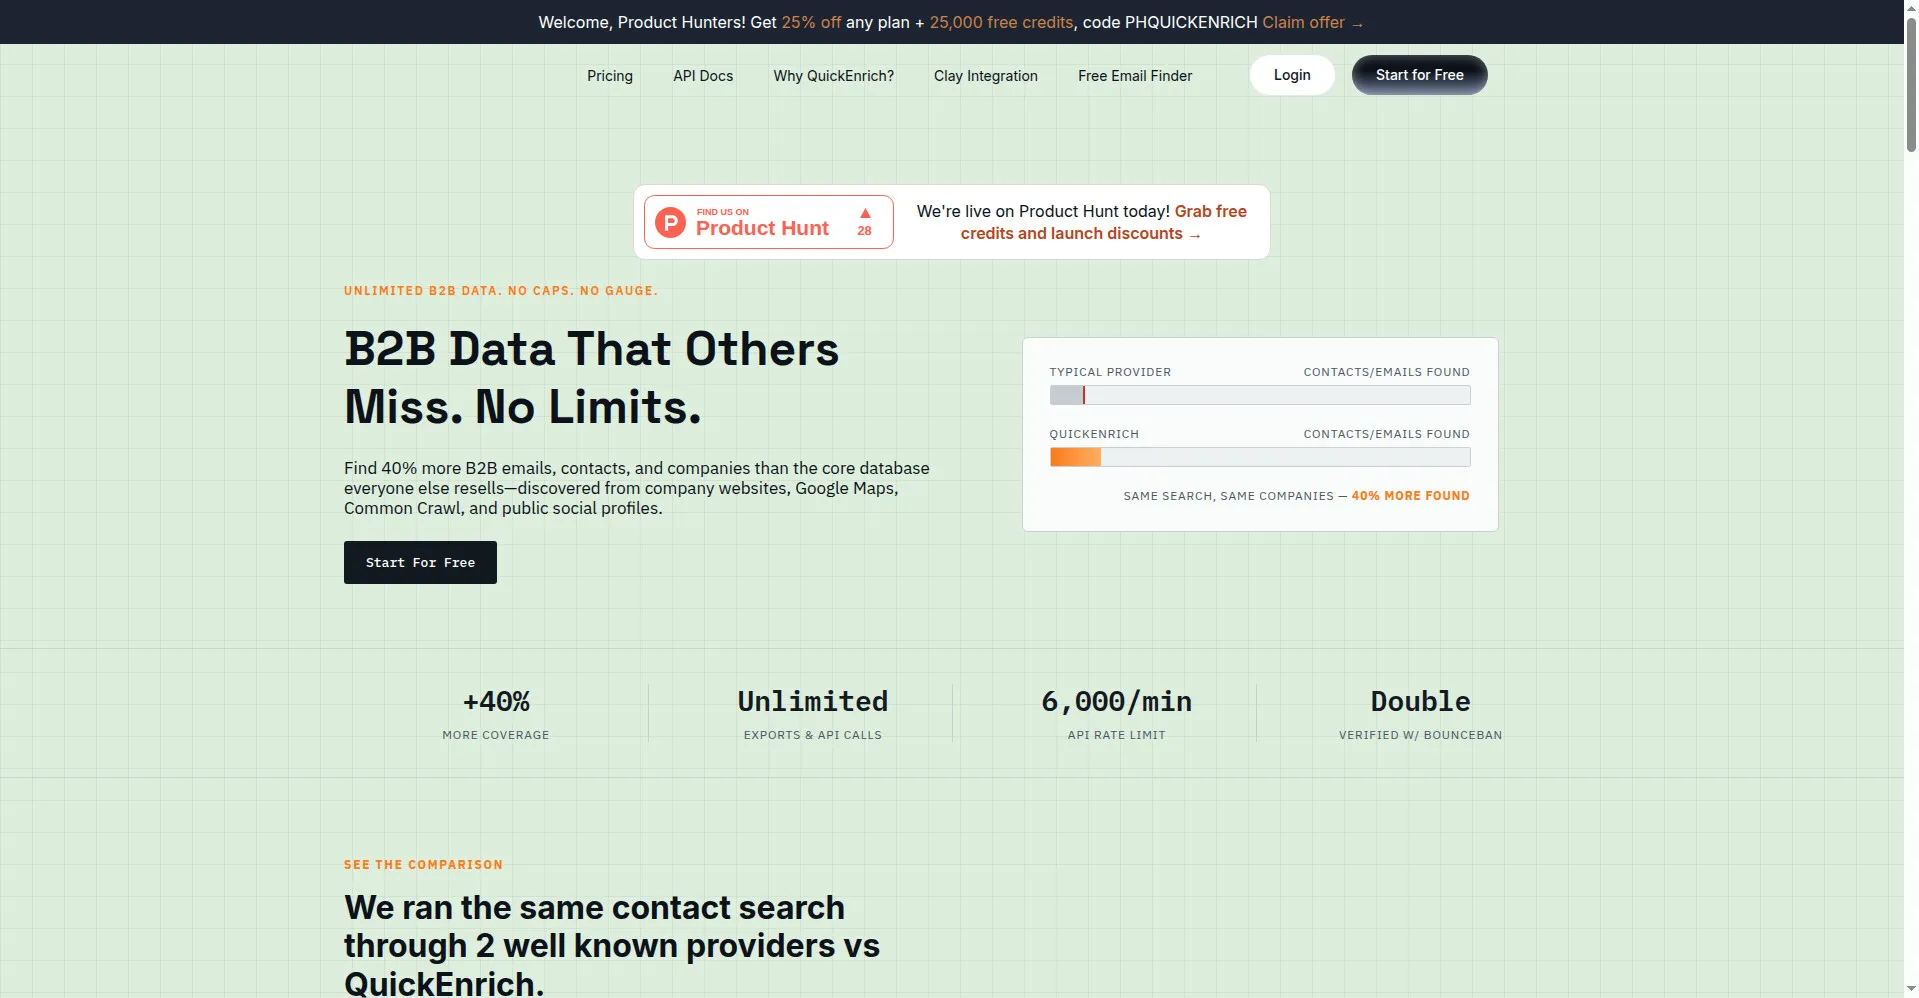The height and width of the screenshot is (998, 1919).
Task: Click the B2B Data That Others Miss headline
Action: [591, 378]
